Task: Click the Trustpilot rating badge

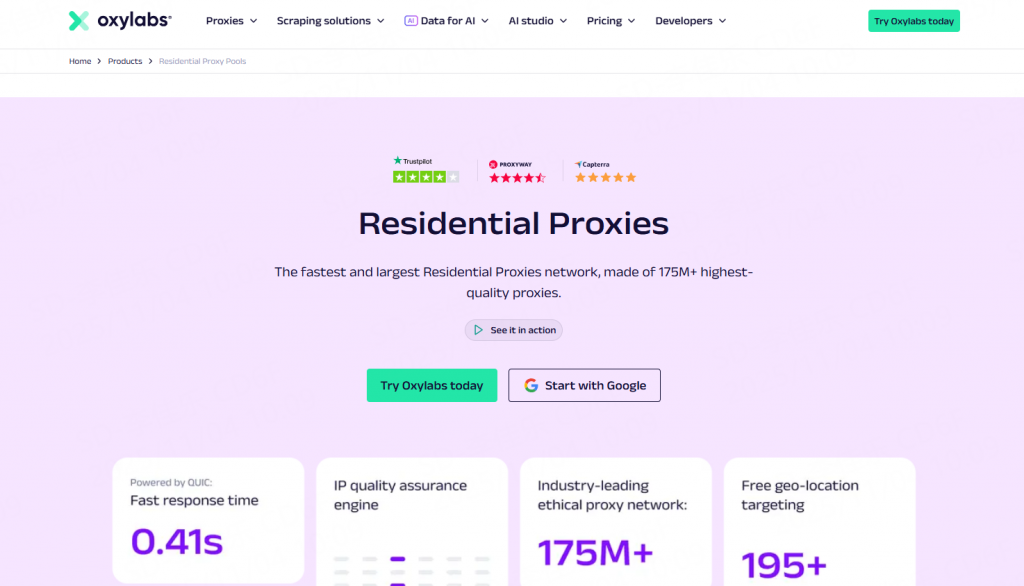Action: (x=424, y=170)
